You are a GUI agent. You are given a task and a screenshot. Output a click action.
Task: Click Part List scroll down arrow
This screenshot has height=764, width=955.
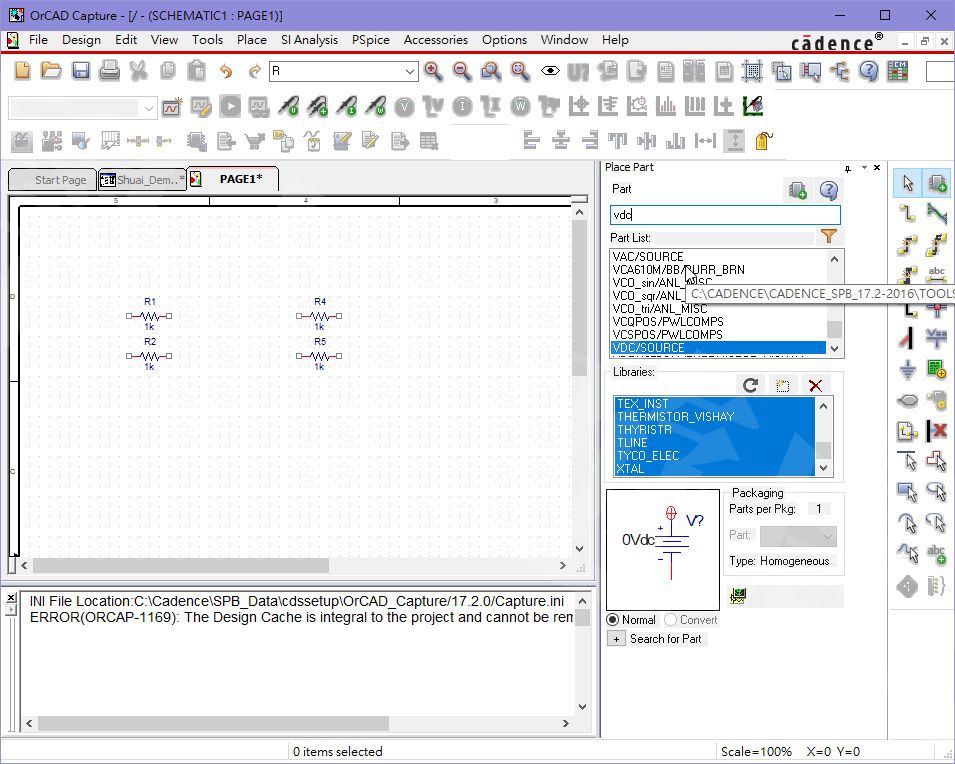(834, 350)
